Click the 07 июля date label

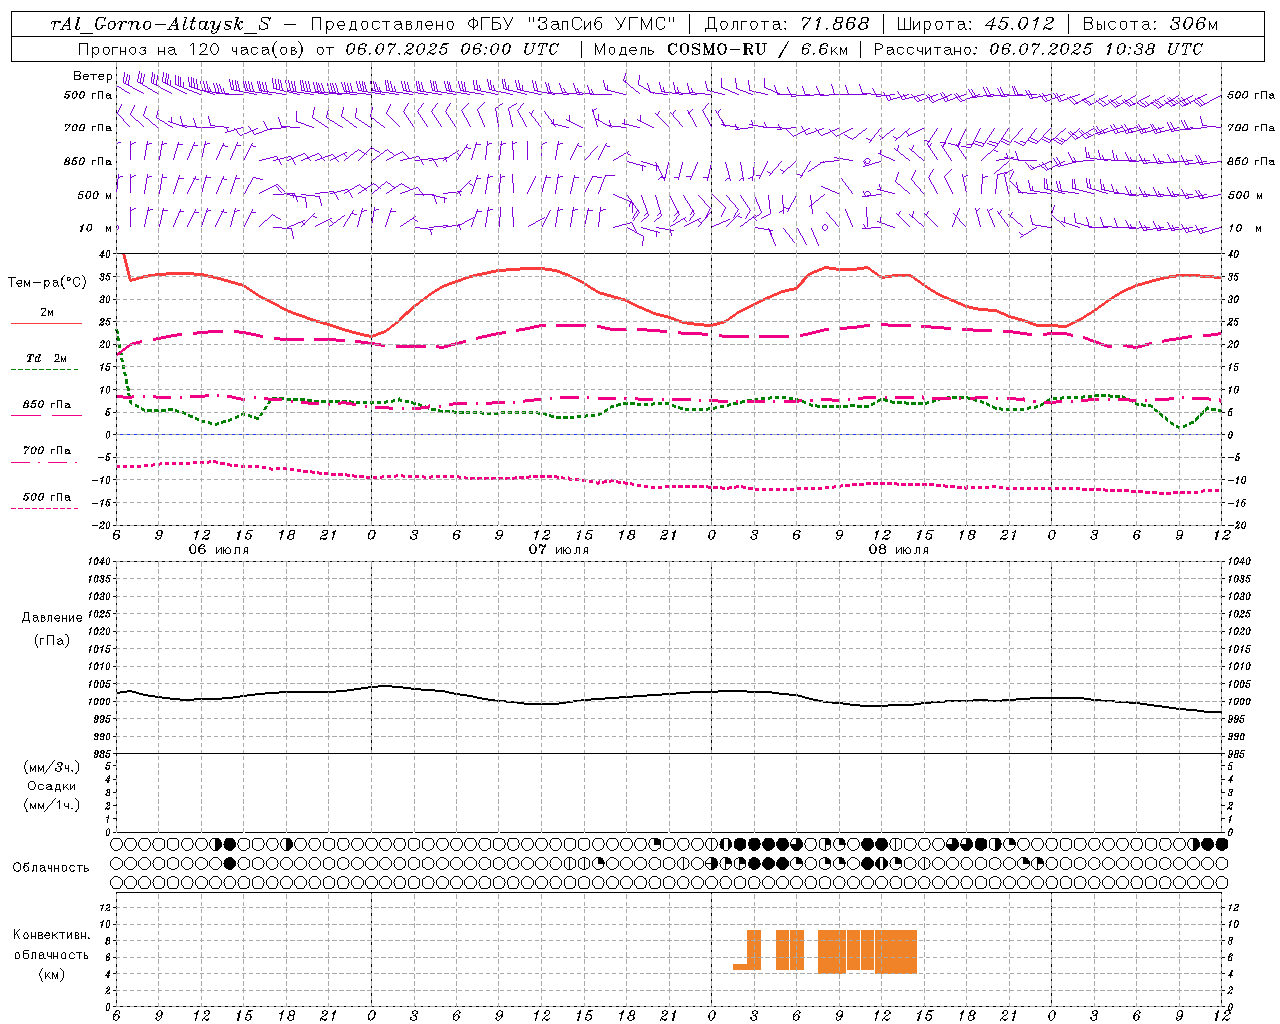pyautogui.click(x=559, y=550)
